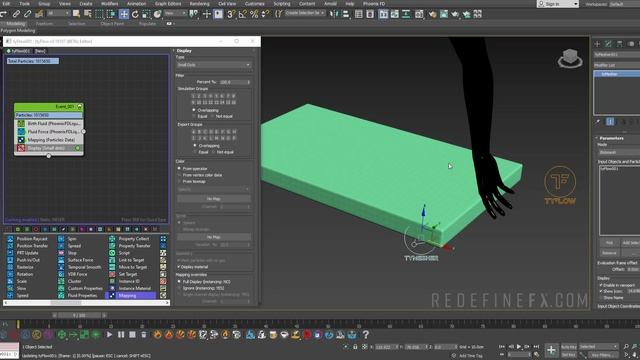Viewport: 640px width, 360px height.
Task: Click the Pick button in tyMesher parameters
Action: [609, 243]
